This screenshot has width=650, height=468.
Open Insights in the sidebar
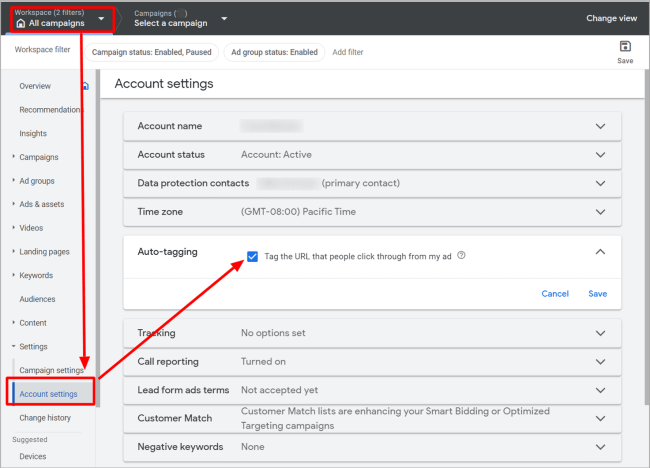[33, 133]
